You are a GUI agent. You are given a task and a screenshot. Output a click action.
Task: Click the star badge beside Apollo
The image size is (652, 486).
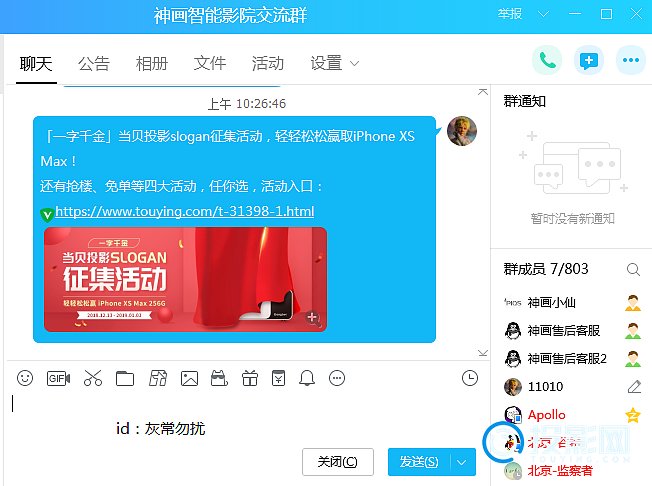[x=633, y=414]
